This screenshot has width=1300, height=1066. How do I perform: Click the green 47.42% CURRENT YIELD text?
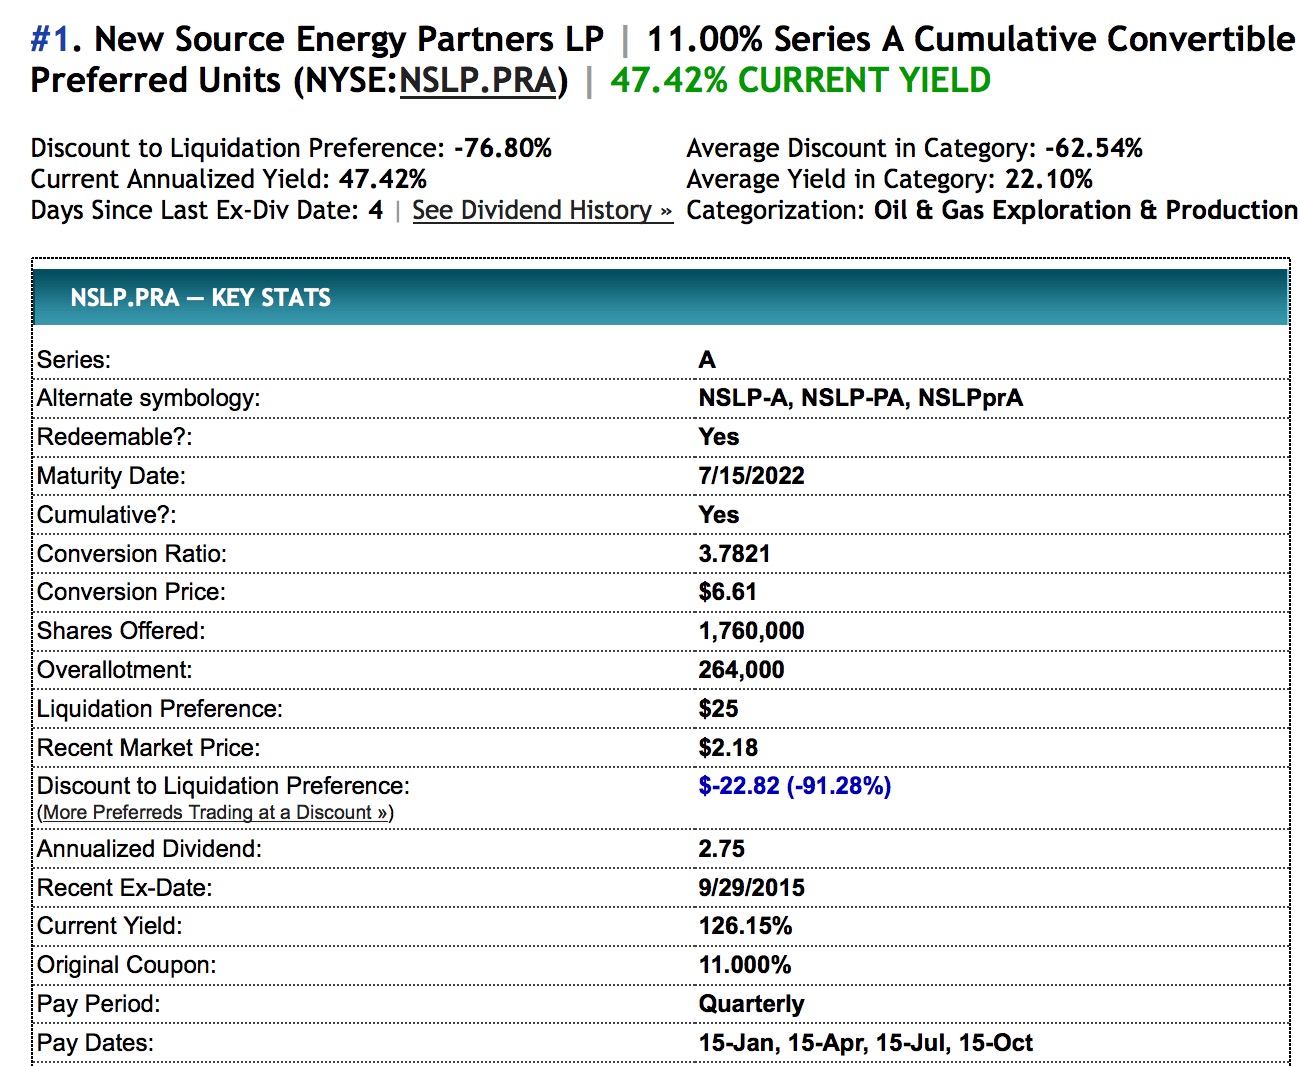800,81
